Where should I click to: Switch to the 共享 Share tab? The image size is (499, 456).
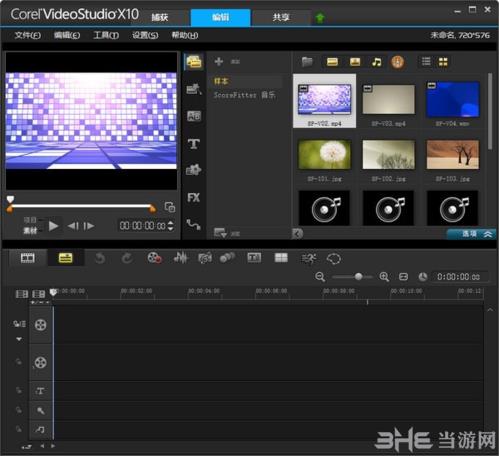tap(281, 17)
